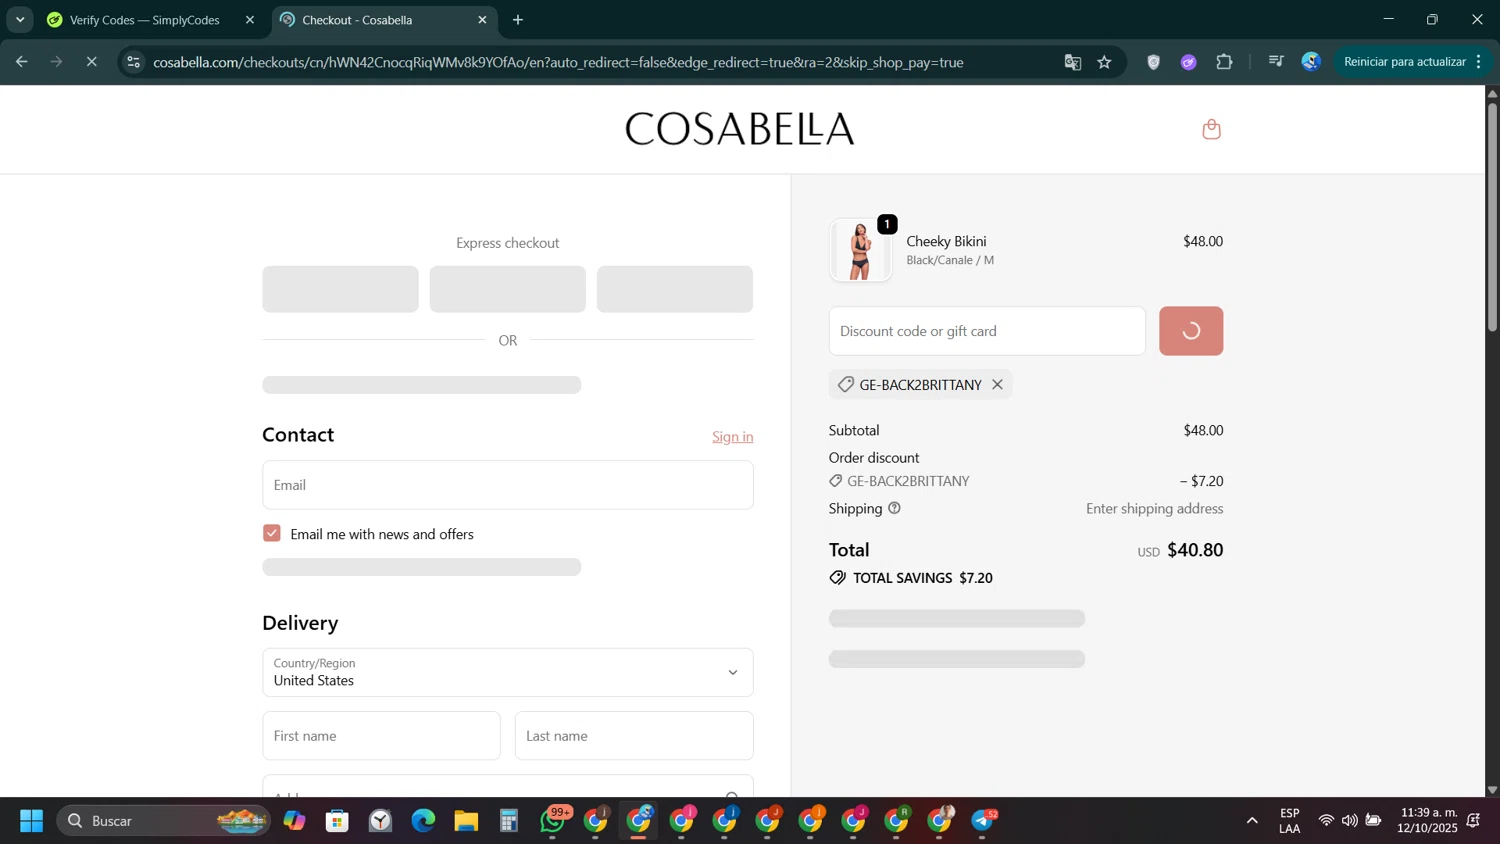Viewport: 1500px width, 844px height.
Task: Open Calculator from the taskbar
Action: [x=509, y=821]
